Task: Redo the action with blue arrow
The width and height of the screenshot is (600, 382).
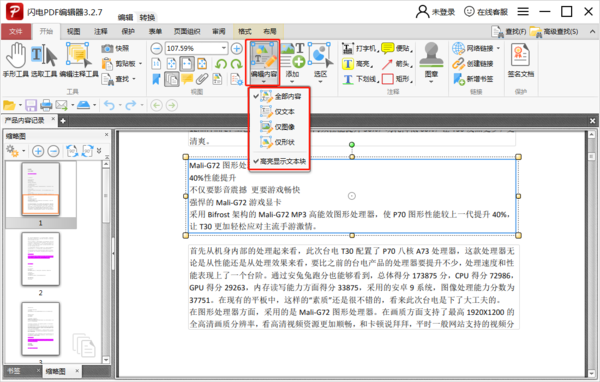Action: pyautogui.click(x=131, y=105)
